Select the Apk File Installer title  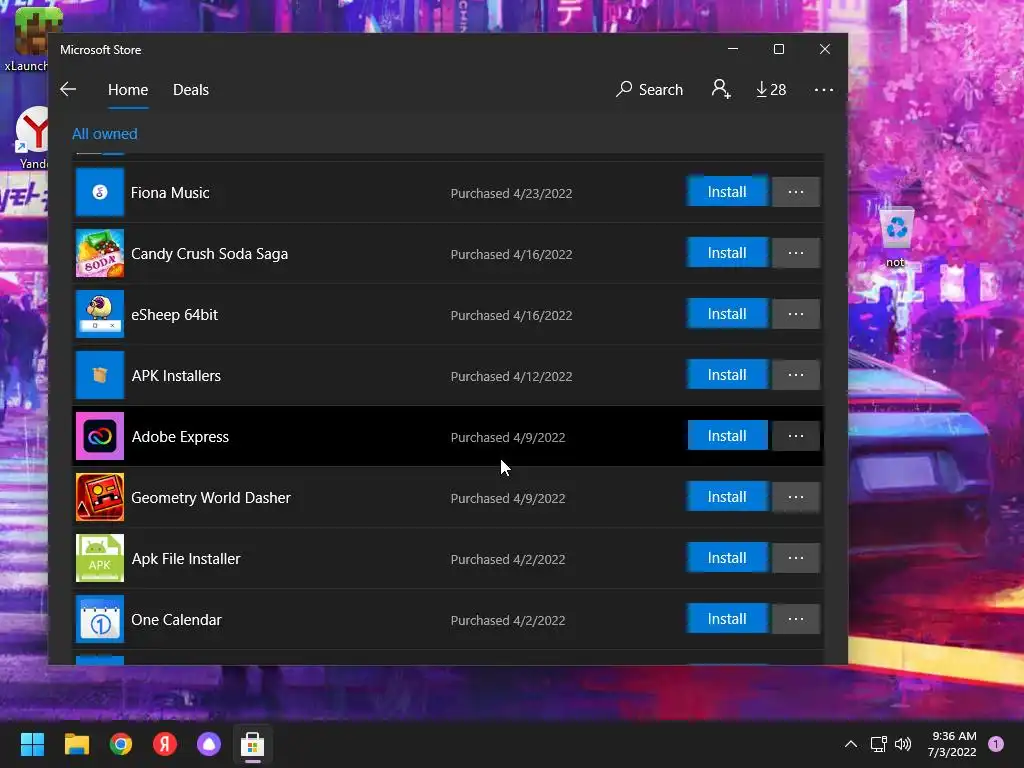coord(186,559)
